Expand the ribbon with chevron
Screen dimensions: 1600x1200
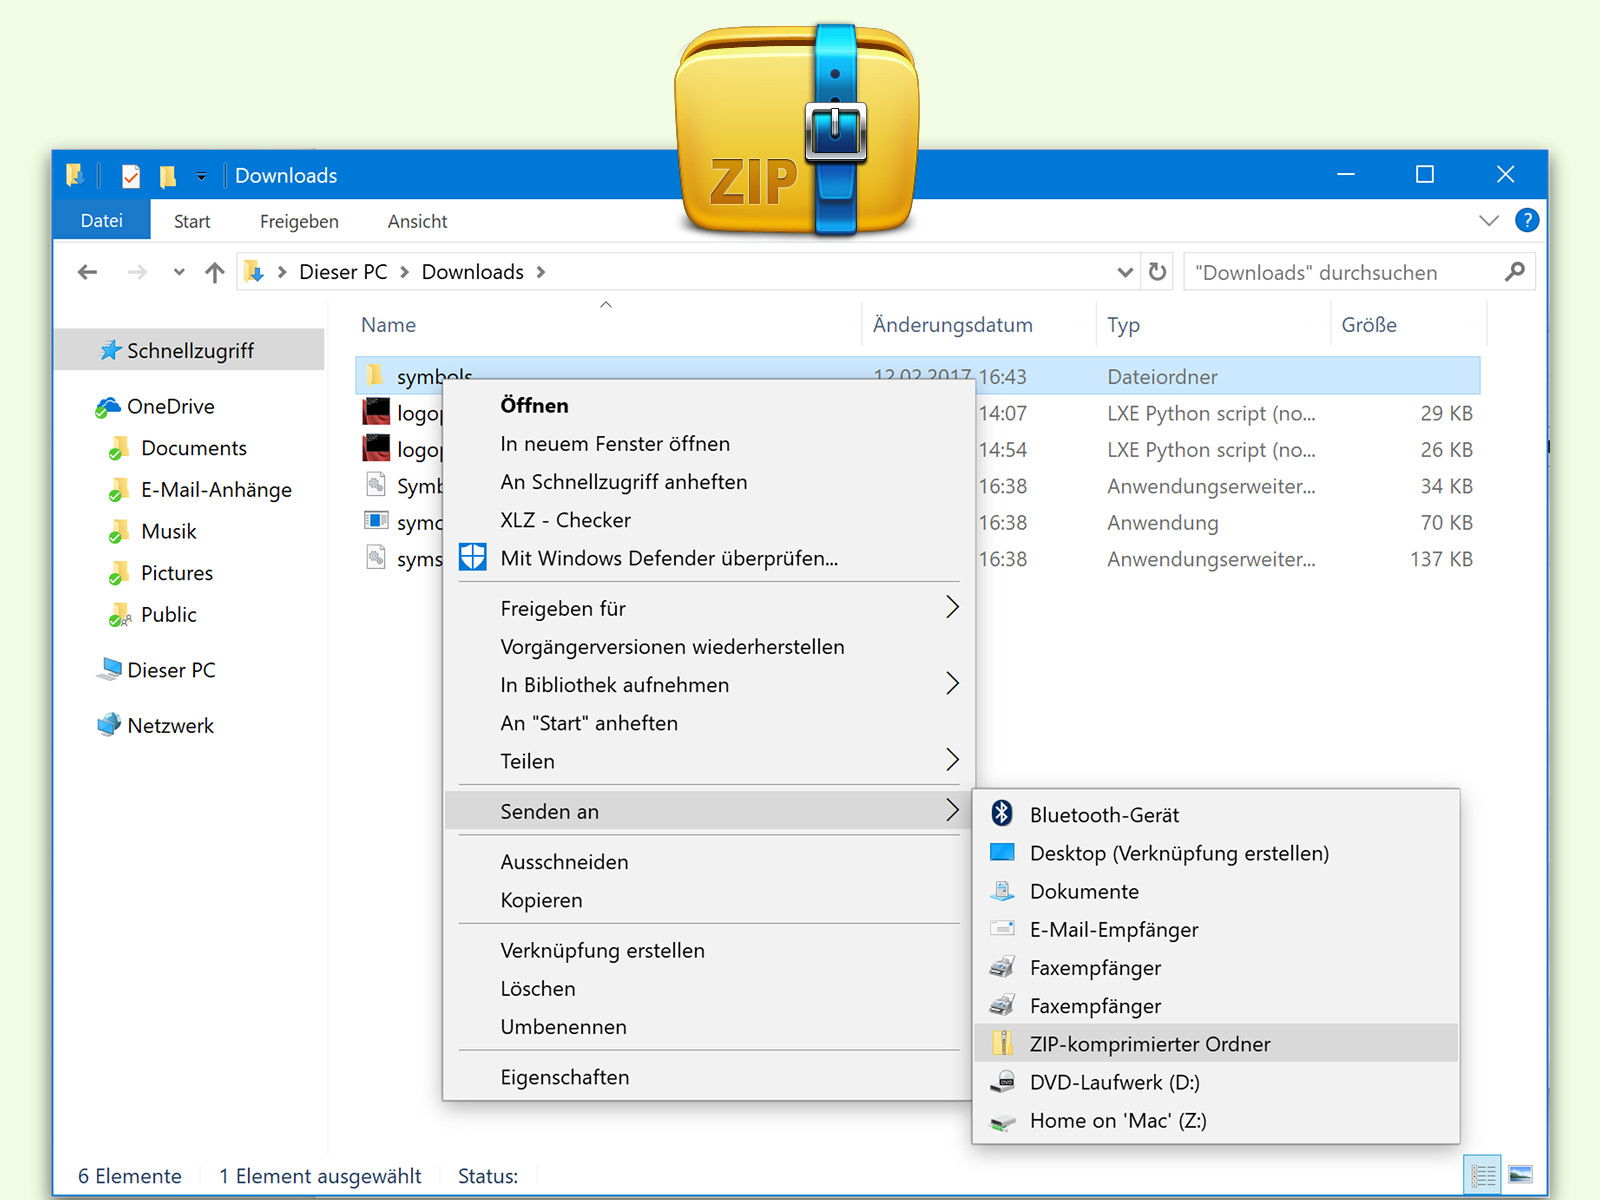pyautogui.click(x=1489, y=220)
